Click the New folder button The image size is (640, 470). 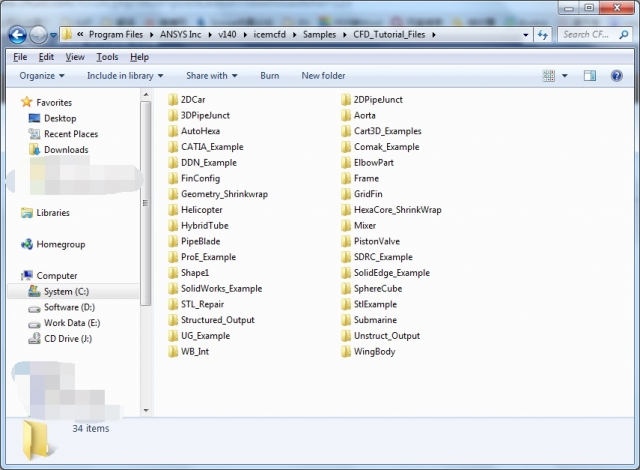pyautogui.click(x=323, y=76)
